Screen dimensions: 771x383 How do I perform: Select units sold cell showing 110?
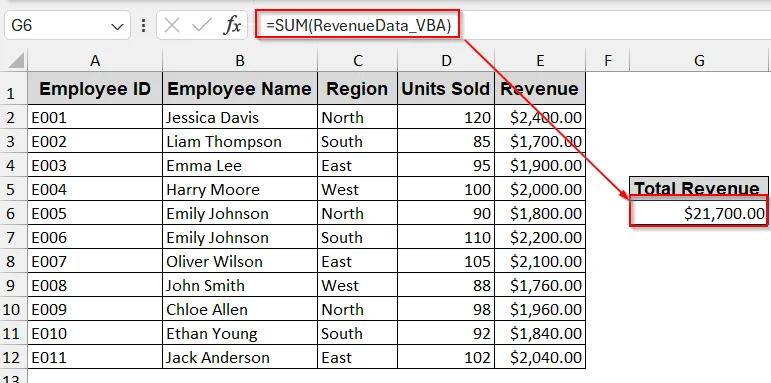(446, 237)
